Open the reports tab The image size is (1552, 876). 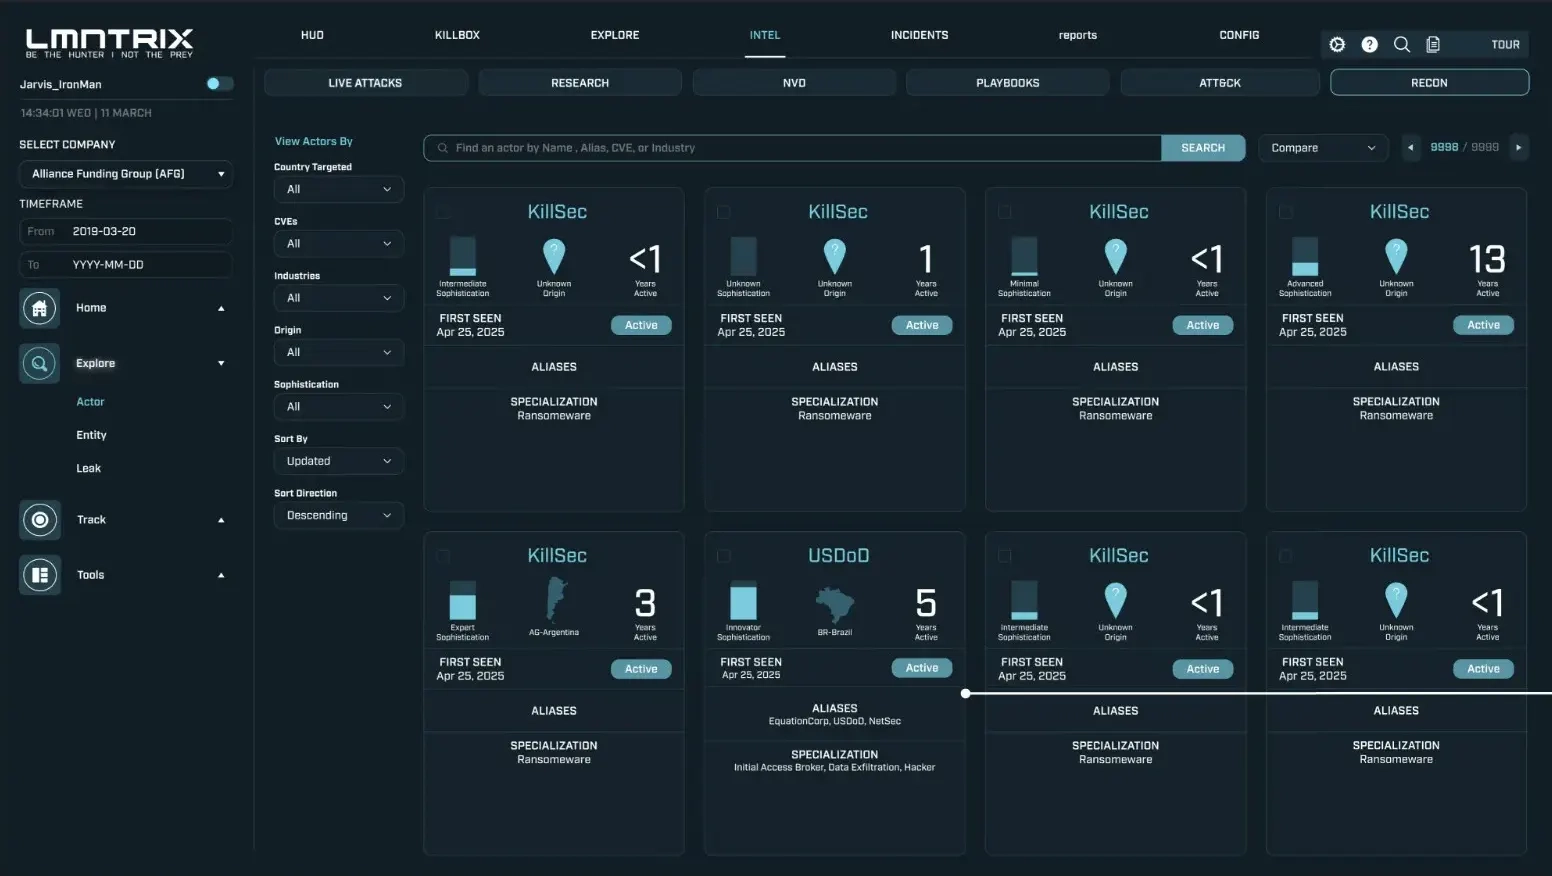[x=1078, y=35]
